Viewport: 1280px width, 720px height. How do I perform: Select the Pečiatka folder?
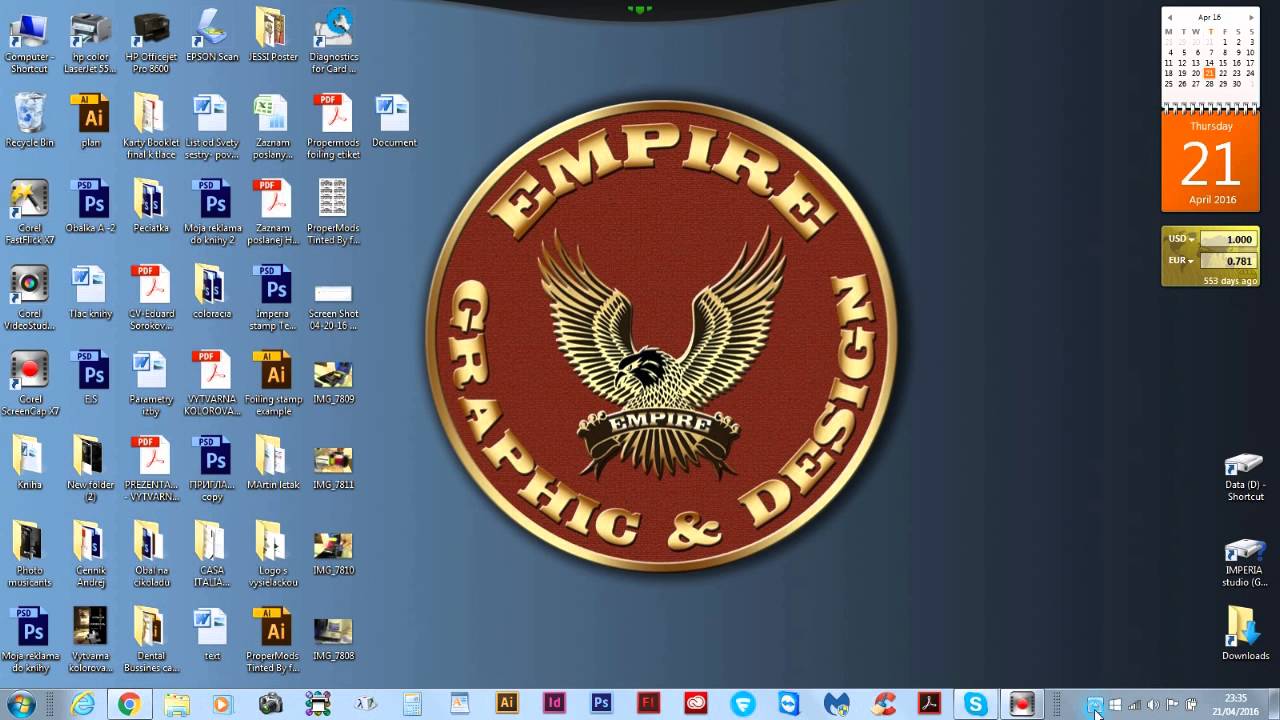[x=150, y=206]
